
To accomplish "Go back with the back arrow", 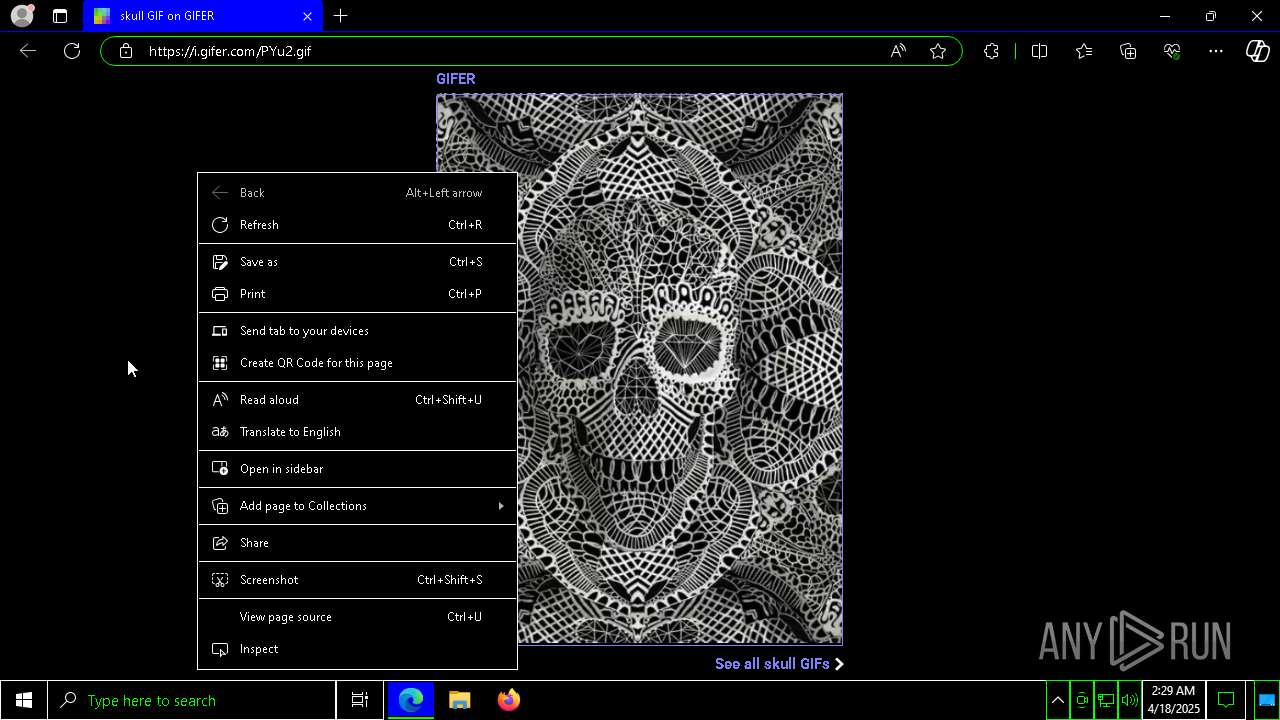I will click(28, 51).
